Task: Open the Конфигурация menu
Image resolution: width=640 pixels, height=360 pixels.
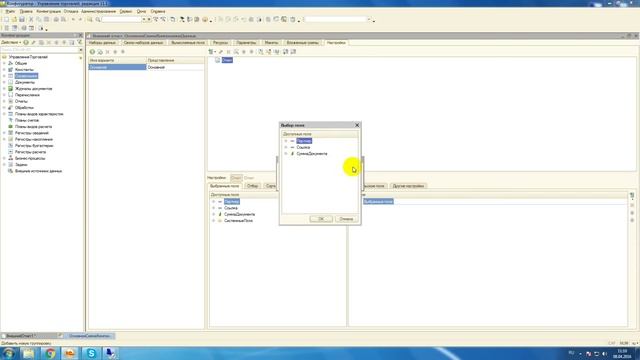Action: click(x=49, y=11)
